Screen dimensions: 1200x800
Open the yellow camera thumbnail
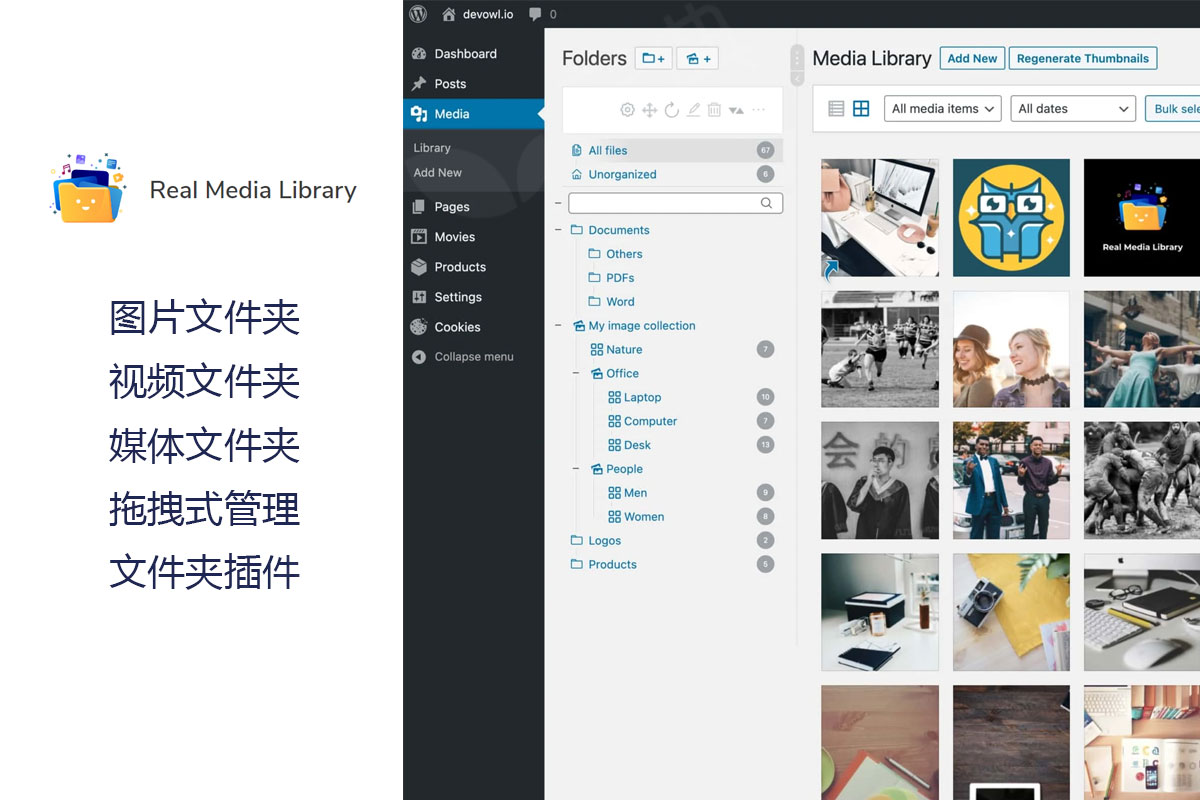click(1011, 612)
